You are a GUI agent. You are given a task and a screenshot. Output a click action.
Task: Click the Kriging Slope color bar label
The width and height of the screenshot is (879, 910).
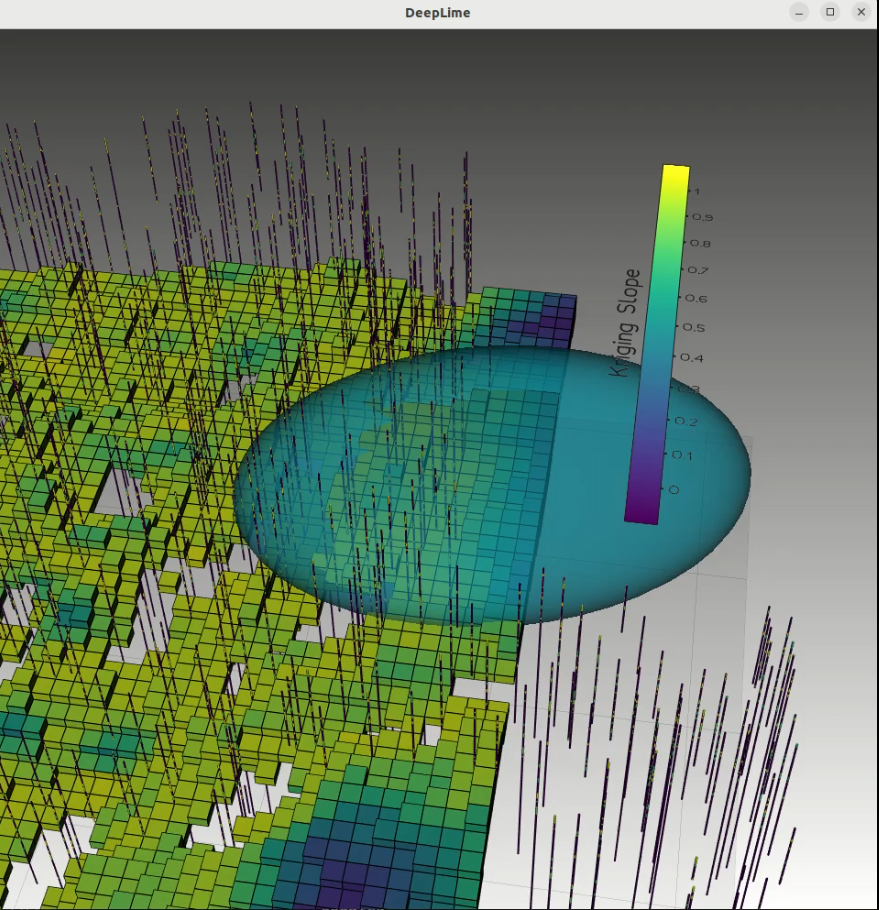tap(626, 322)
